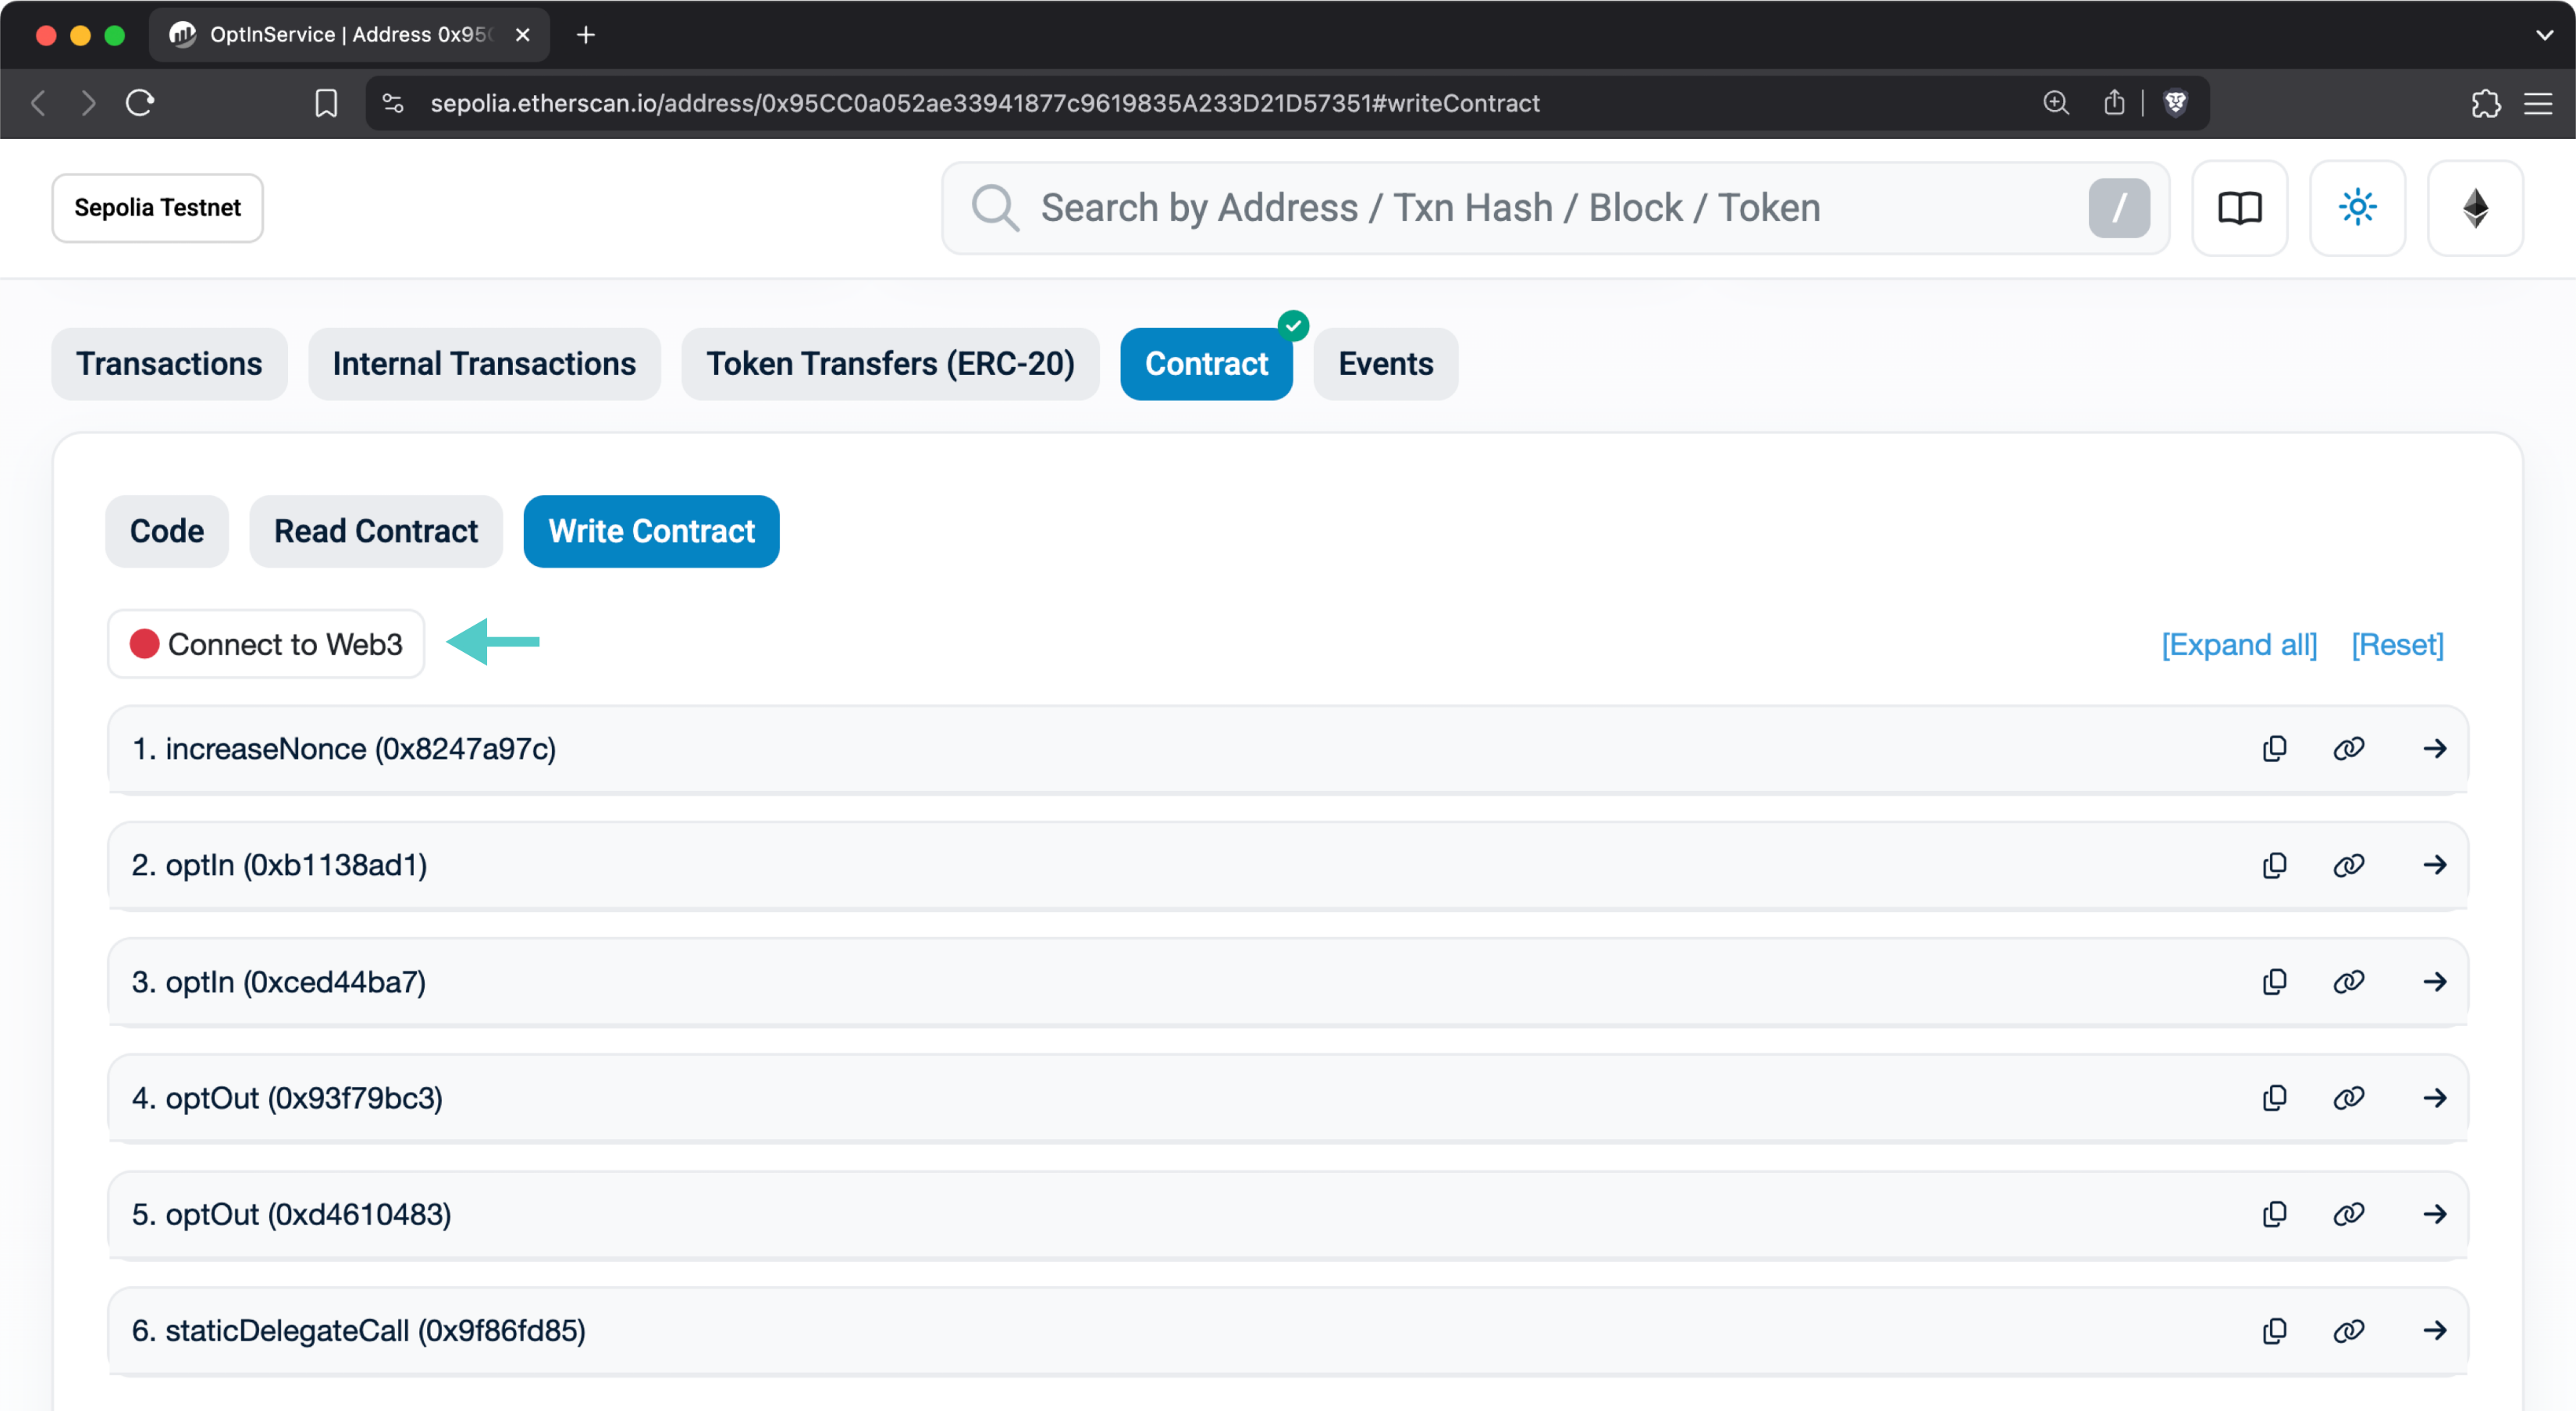
Task: Click browser back button
Action: click(x=38, y=103)
